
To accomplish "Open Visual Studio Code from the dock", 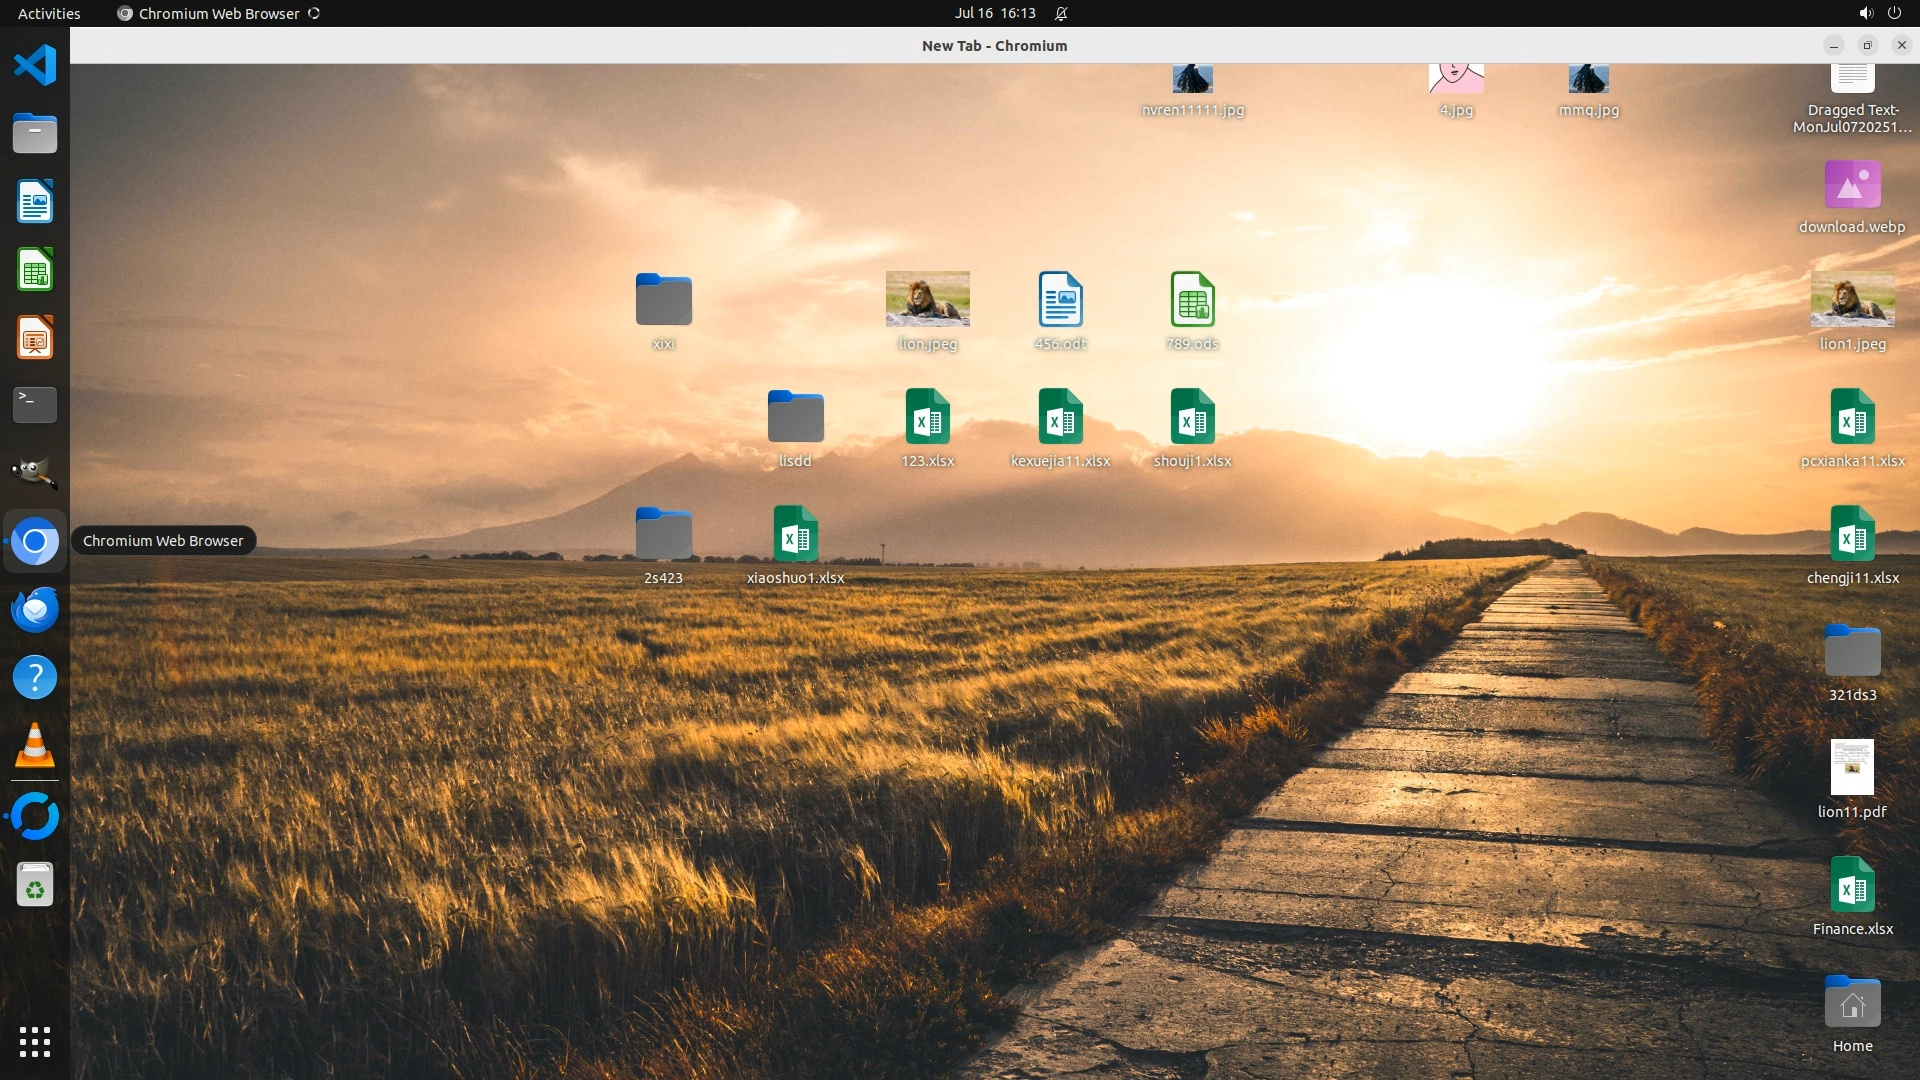I will (35, 66).
